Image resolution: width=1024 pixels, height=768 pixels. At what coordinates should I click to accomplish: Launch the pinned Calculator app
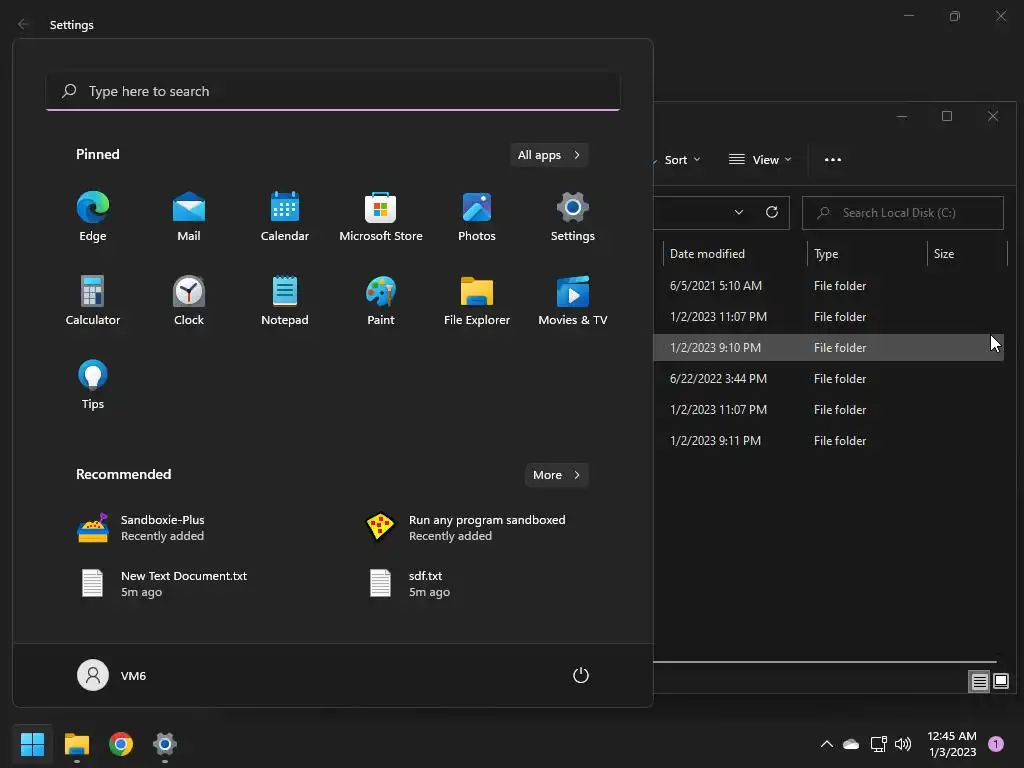[x=93, y=300]
